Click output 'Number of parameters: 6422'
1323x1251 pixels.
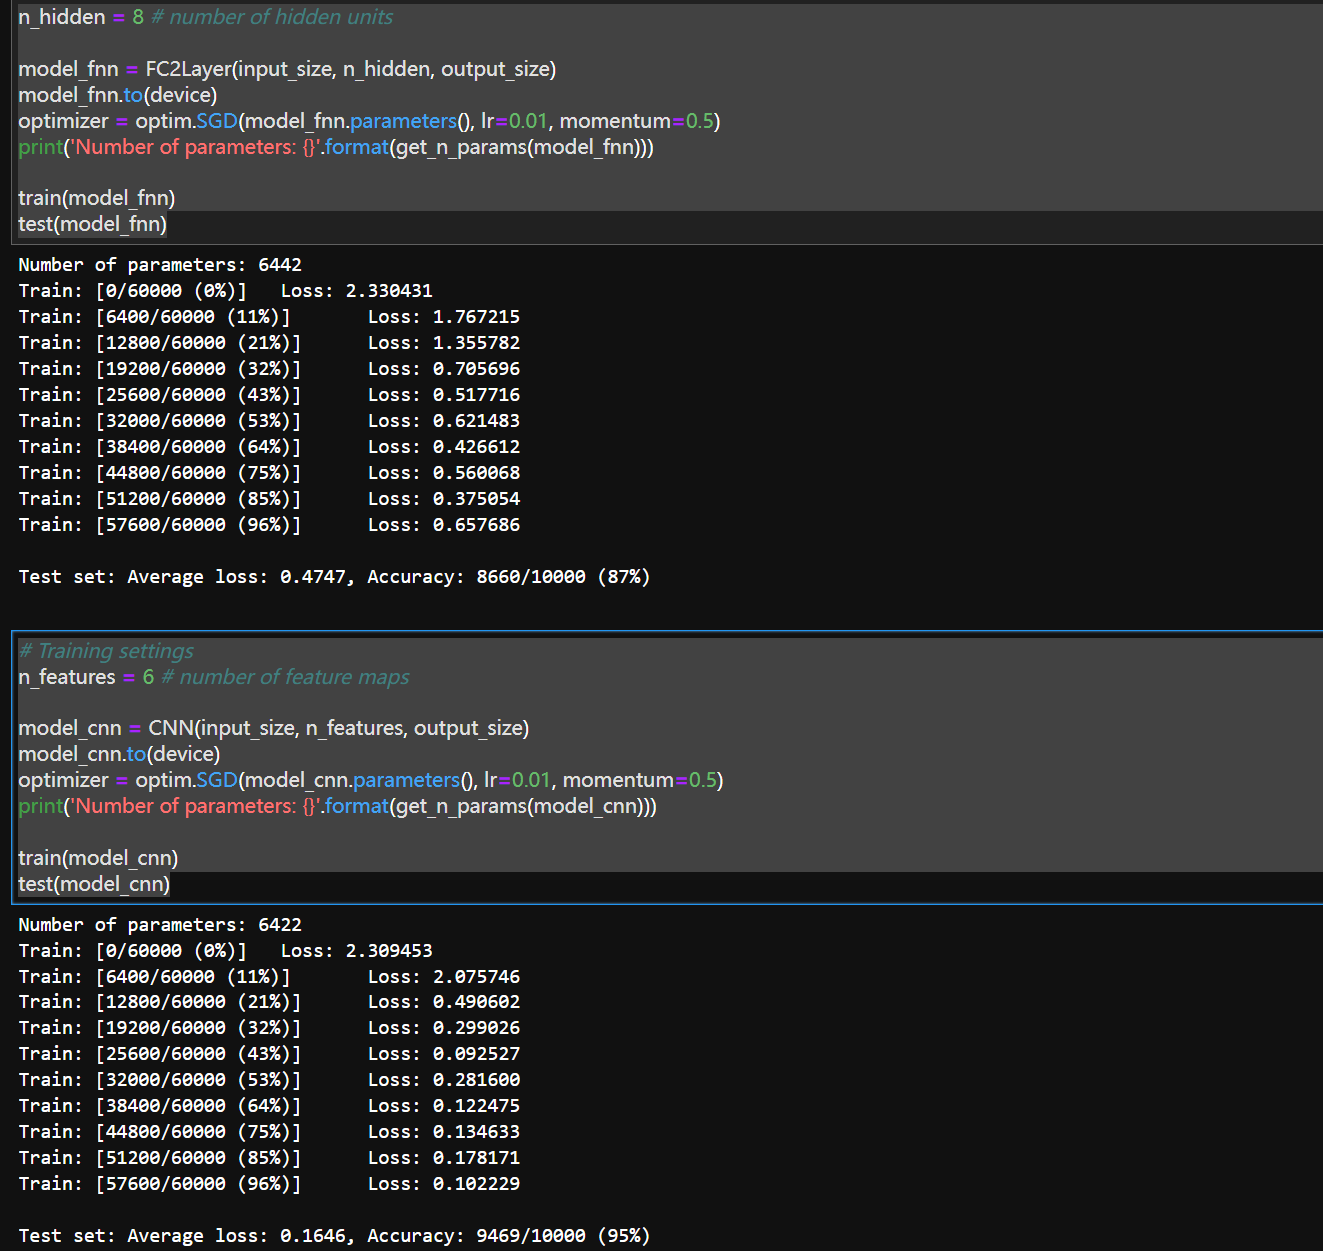pyautogui.click(x=160, y=925)
